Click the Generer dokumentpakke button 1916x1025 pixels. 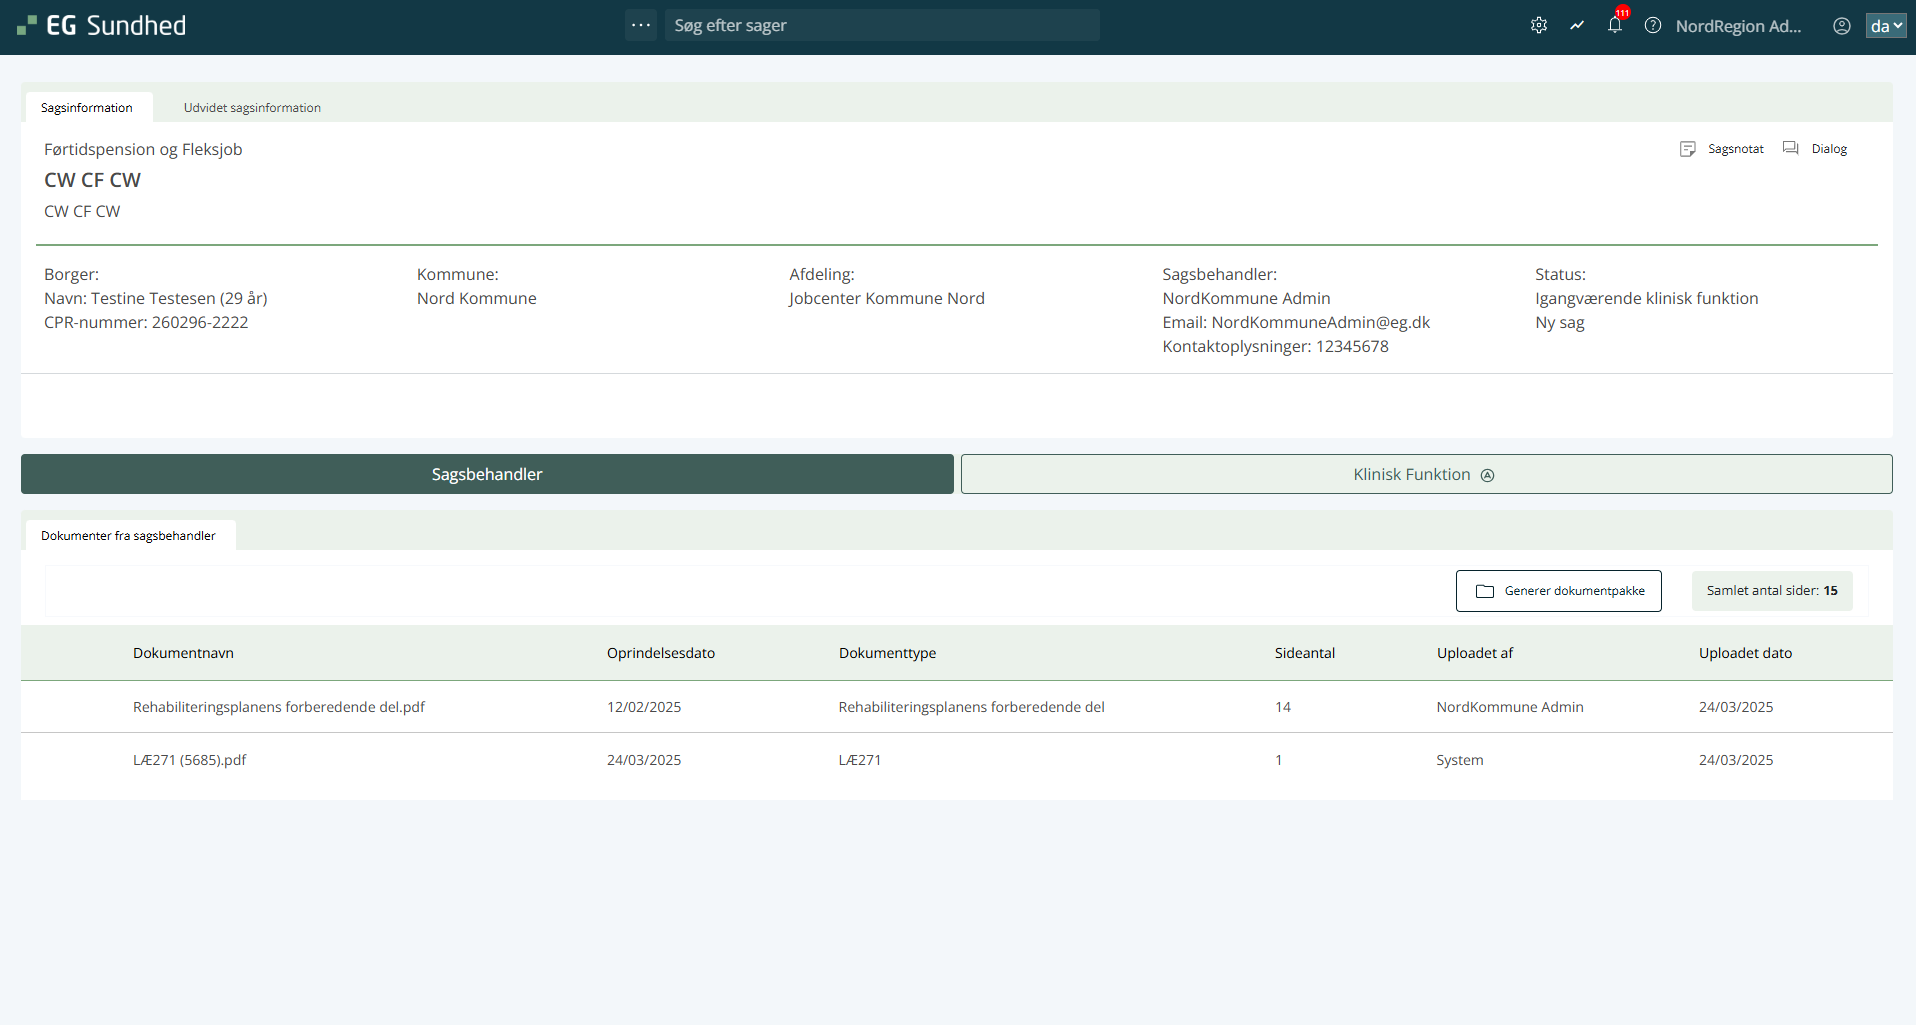click(x=1558, y=591)
